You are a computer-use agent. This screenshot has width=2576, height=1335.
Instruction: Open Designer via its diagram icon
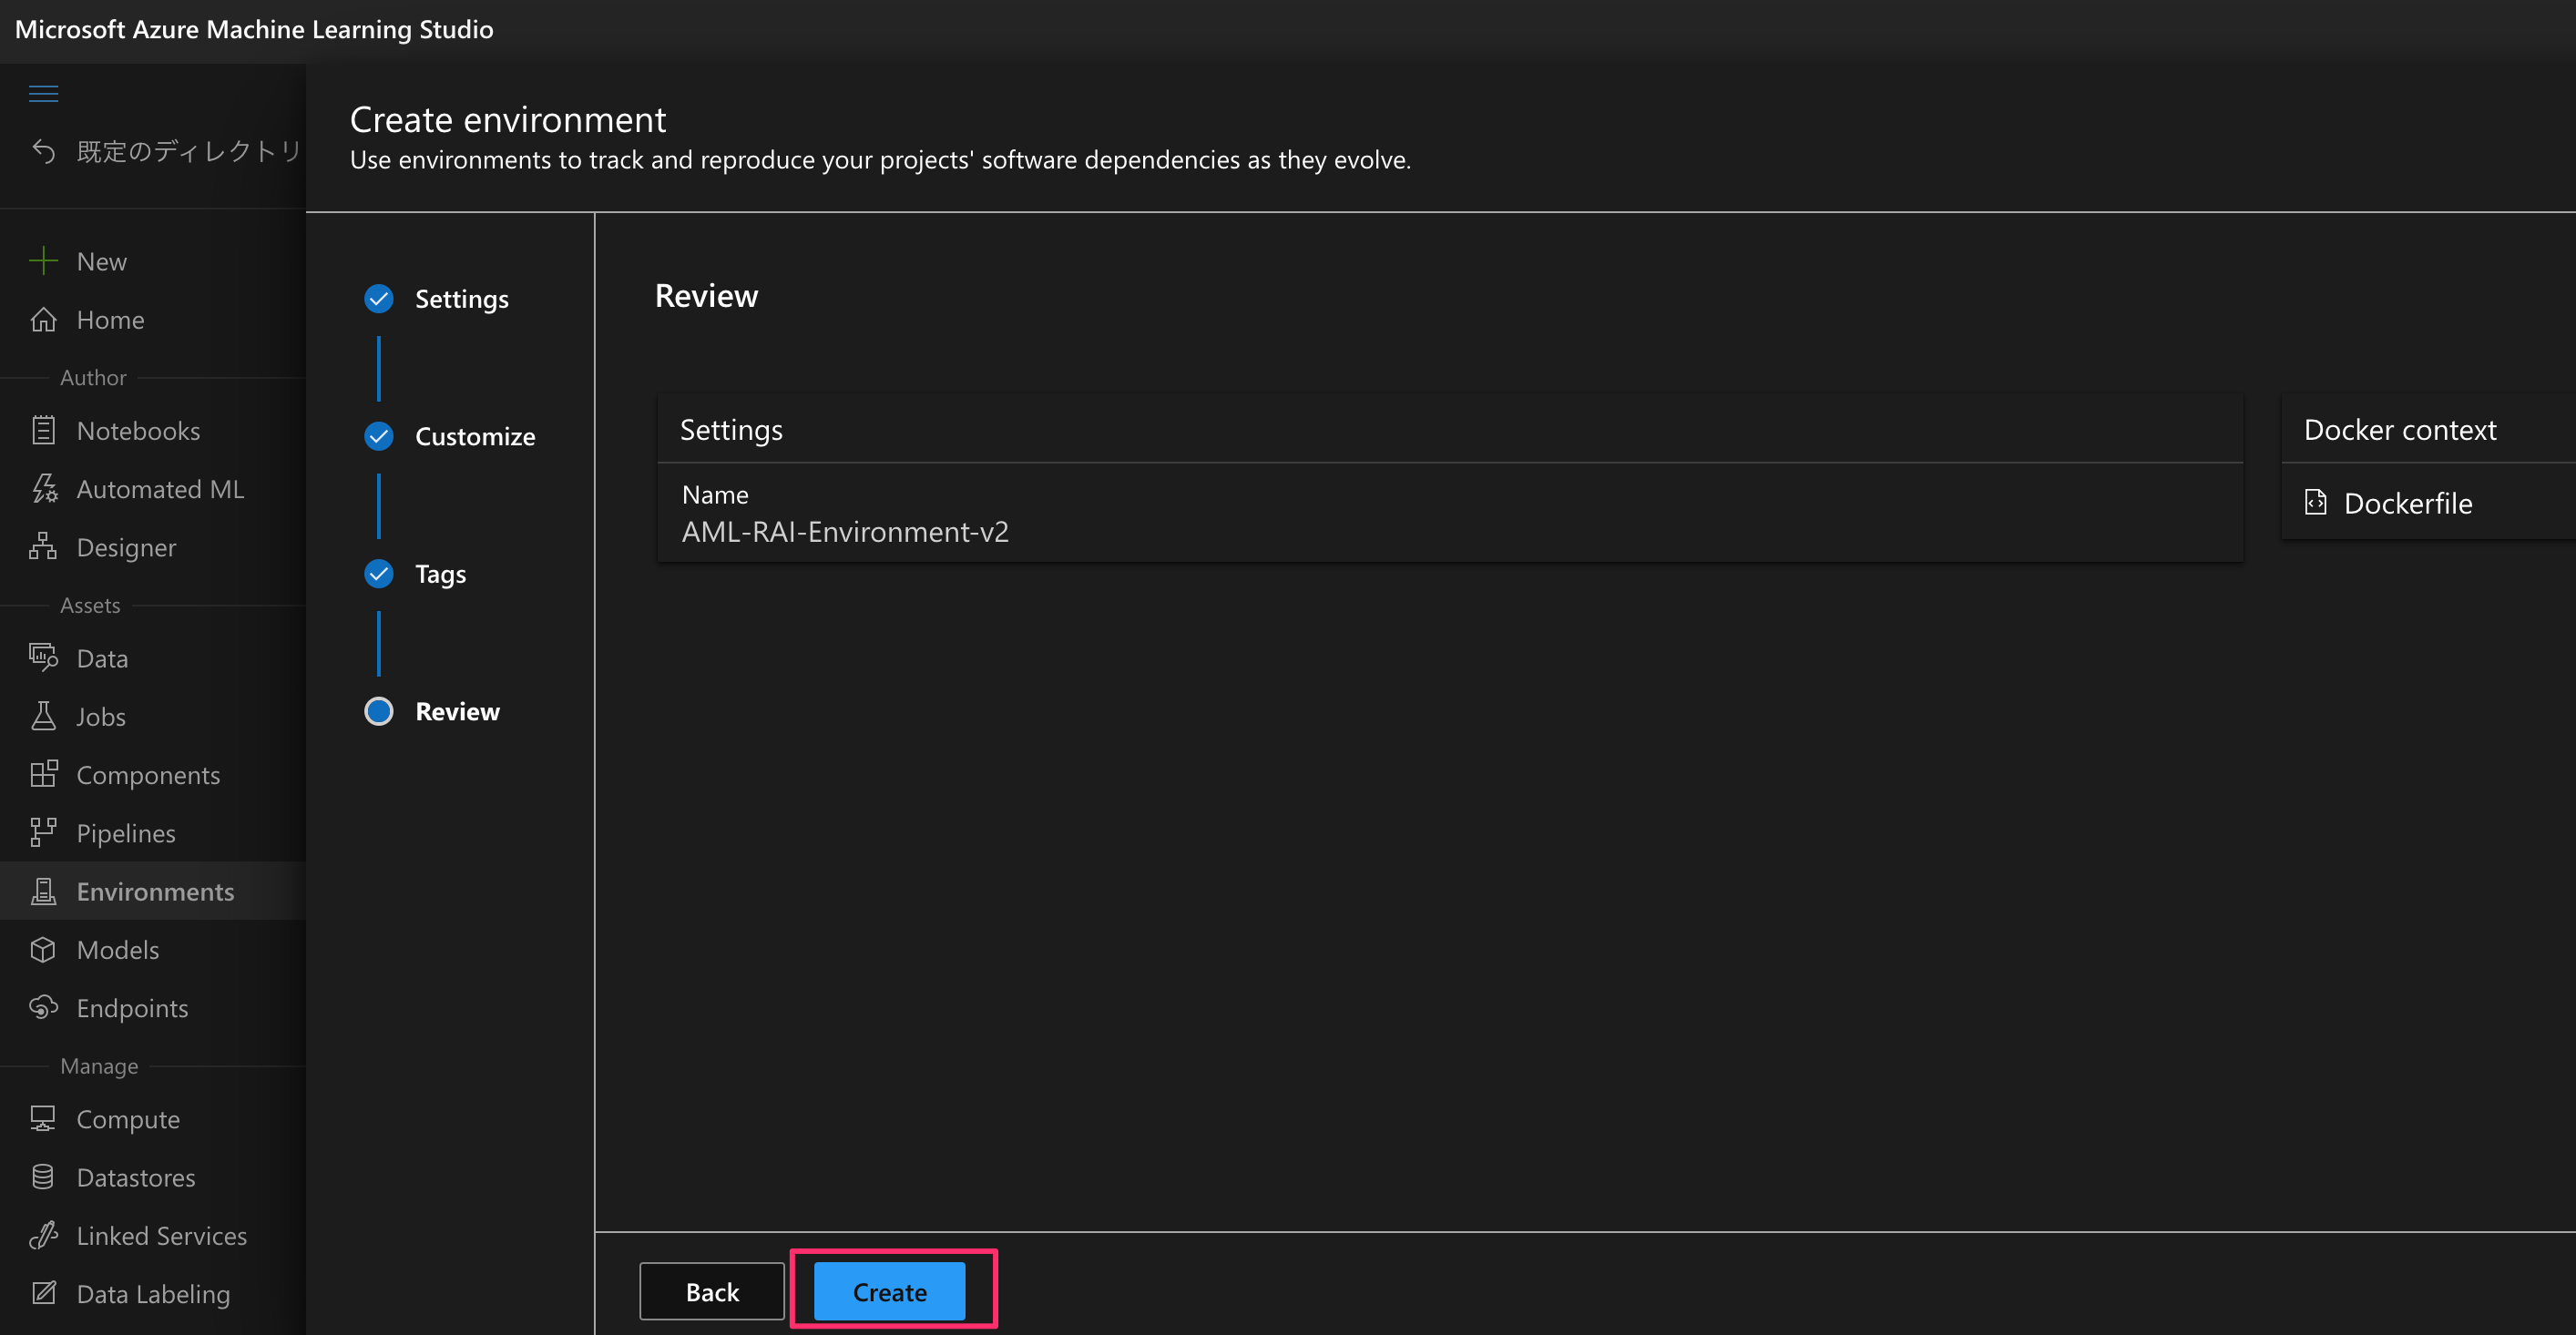(43, 547)
